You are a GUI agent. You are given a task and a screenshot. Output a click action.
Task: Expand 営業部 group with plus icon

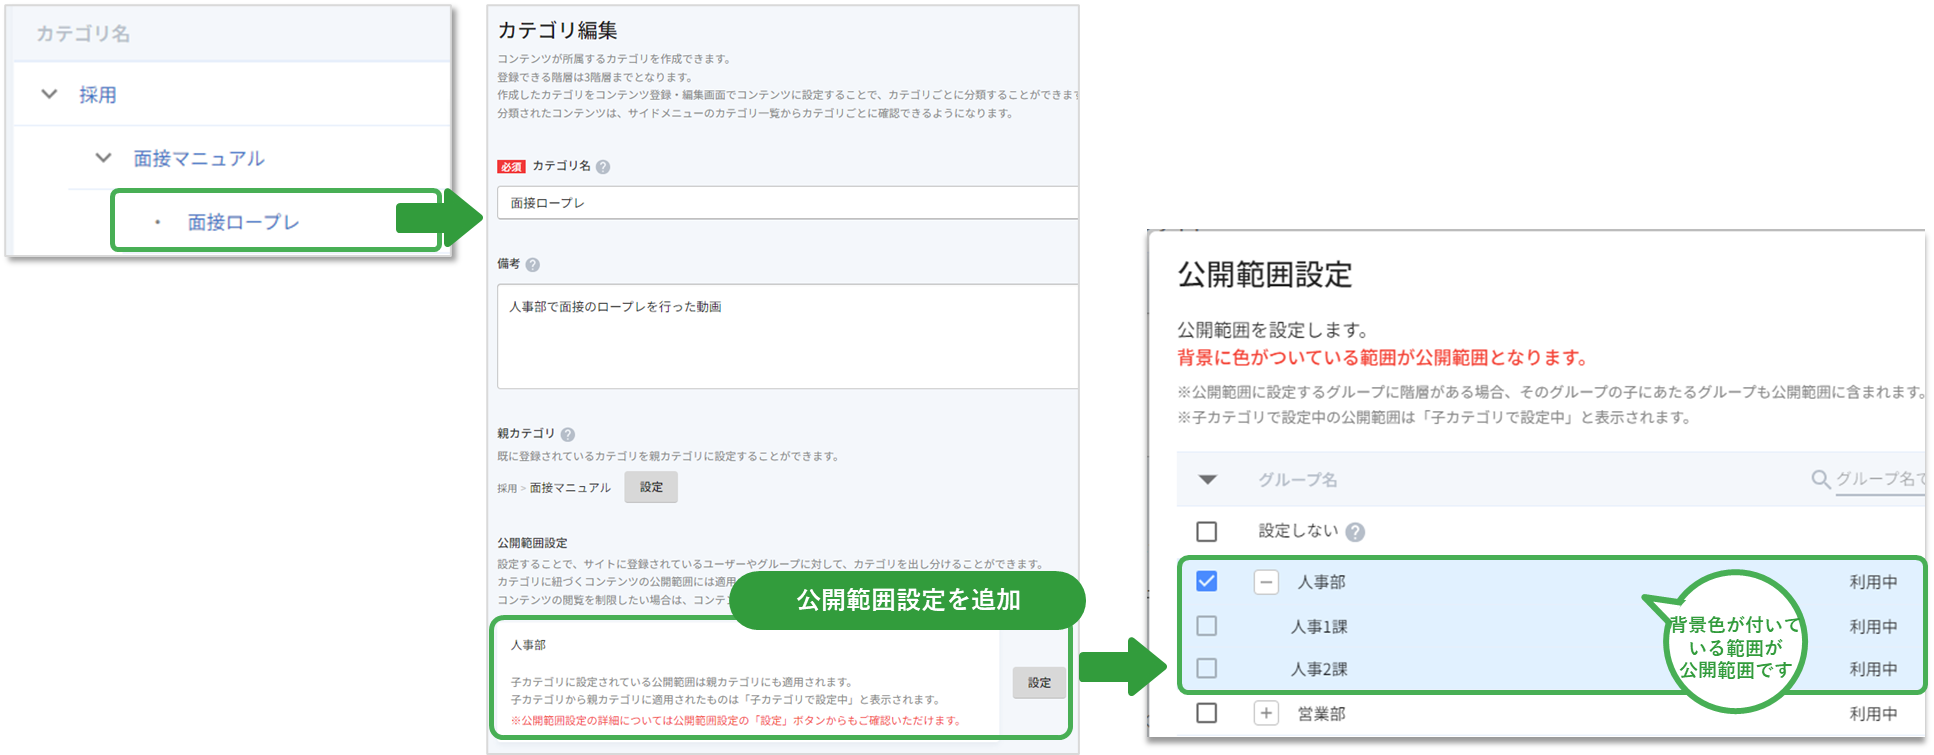(x=1266, y=713)
